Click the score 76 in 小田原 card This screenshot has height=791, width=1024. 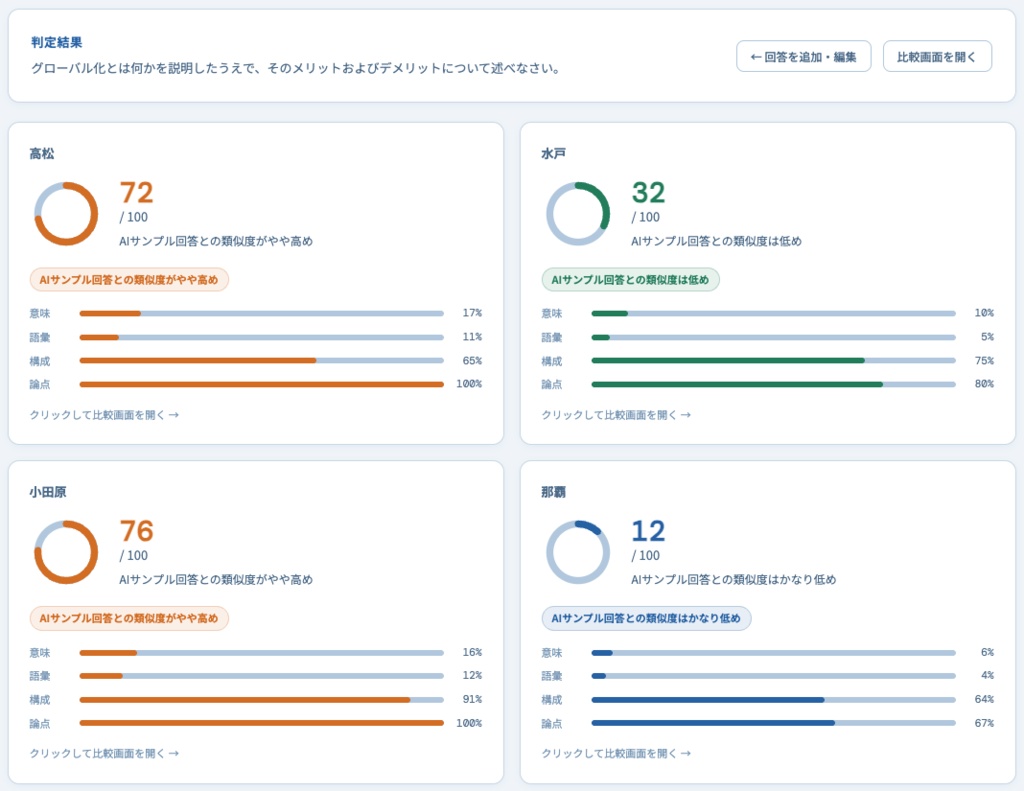(x=136, y=531)
